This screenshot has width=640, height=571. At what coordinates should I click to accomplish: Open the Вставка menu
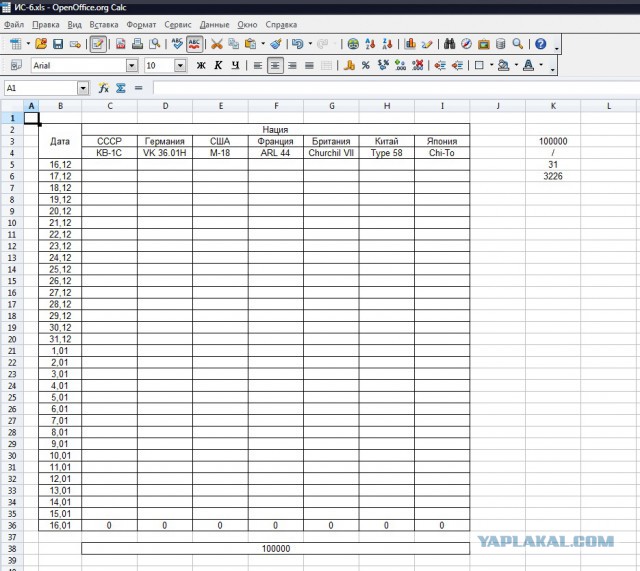104,25
